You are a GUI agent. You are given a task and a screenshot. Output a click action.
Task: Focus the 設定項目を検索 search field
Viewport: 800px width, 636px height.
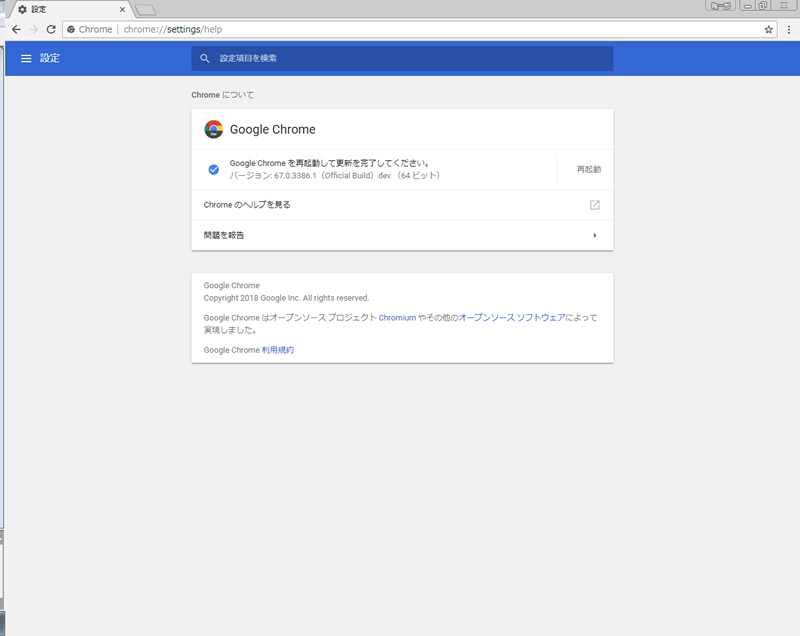(x=402, y=58)
